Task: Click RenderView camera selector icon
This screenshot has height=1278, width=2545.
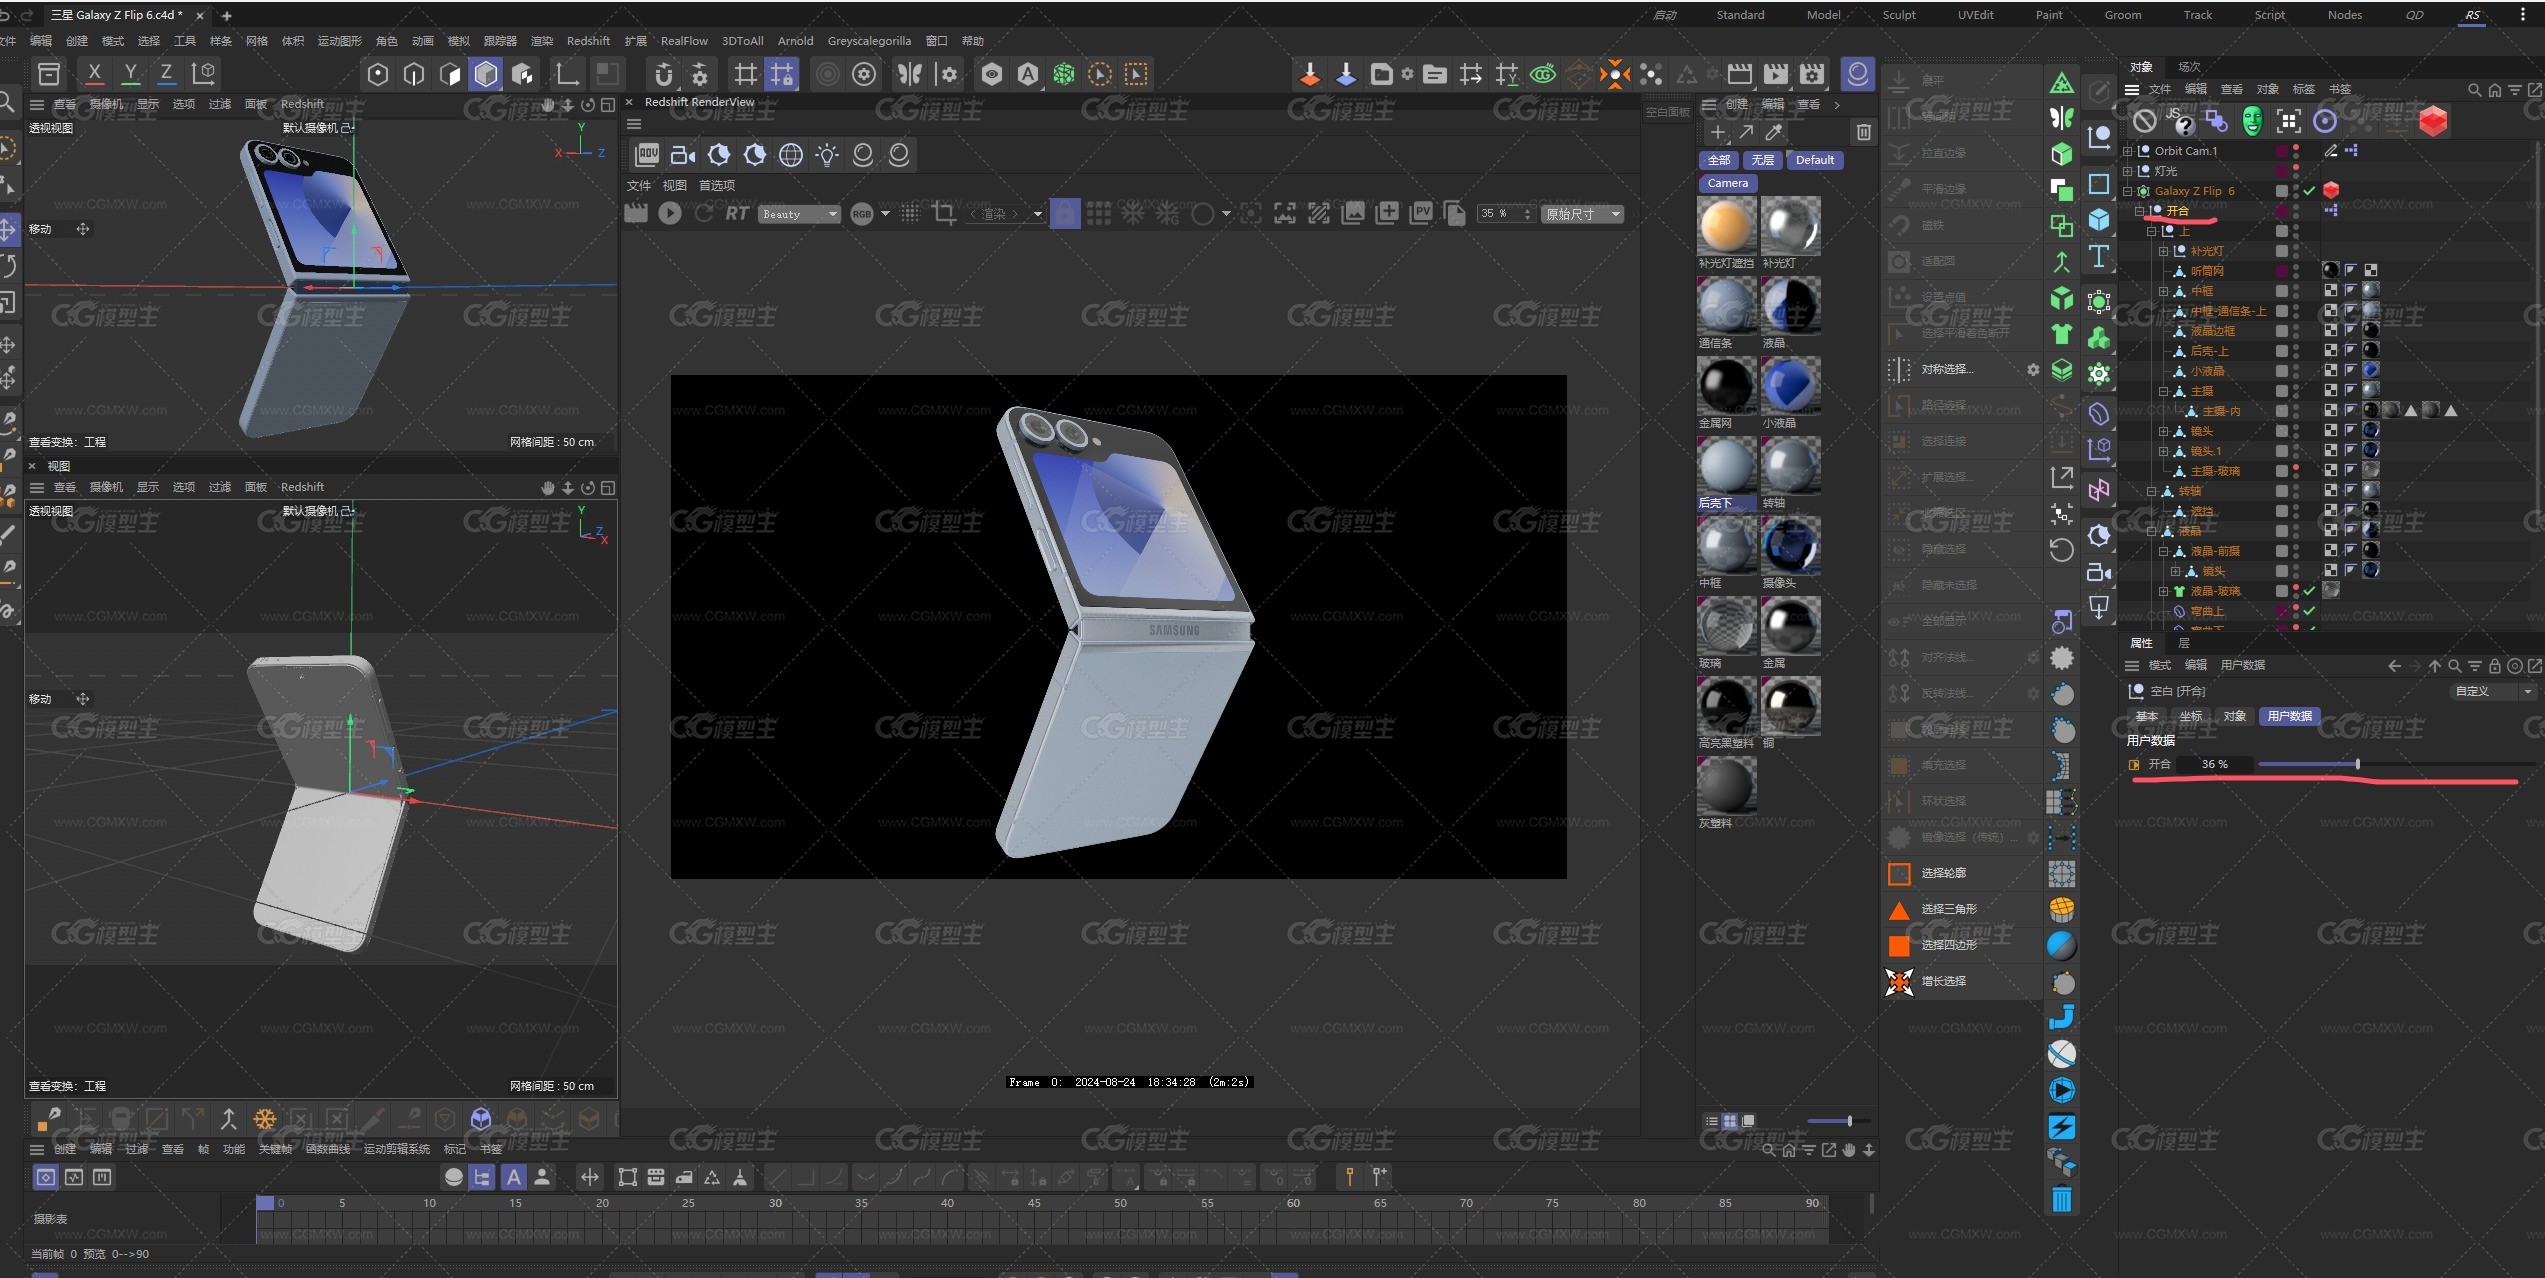Action: [683, 155]
